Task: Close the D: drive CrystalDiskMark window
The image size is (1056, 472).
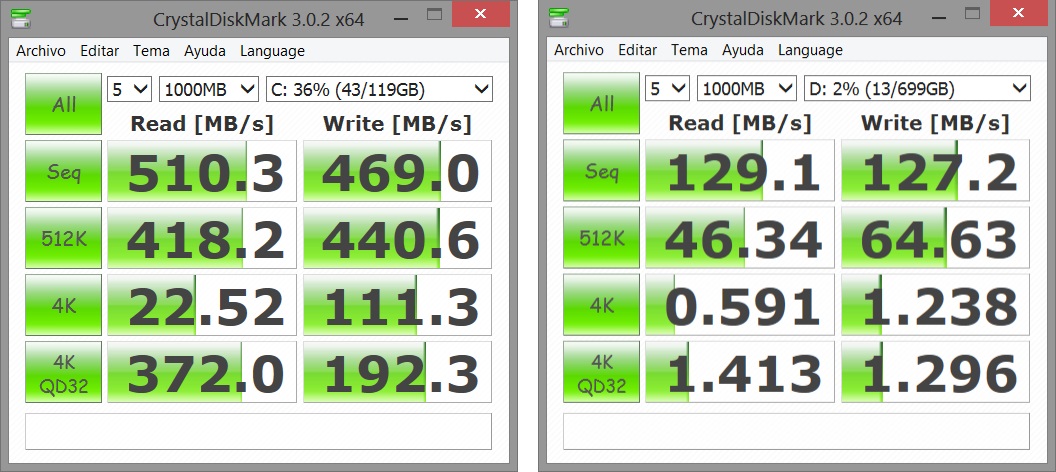Action: (x=1018, y=14)
